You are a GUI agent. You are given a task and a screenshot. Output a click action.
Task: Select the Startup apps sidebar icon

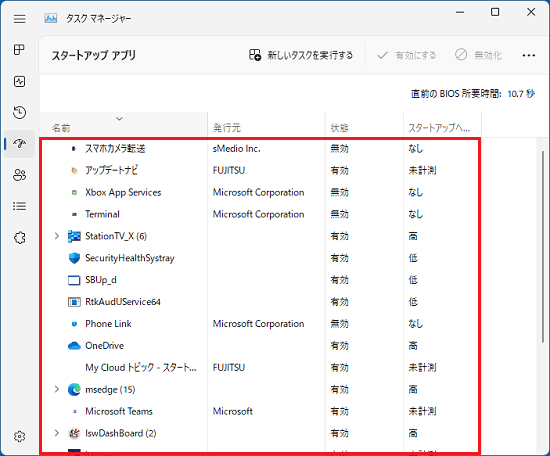pyautogui.click(x=20, y=143)
